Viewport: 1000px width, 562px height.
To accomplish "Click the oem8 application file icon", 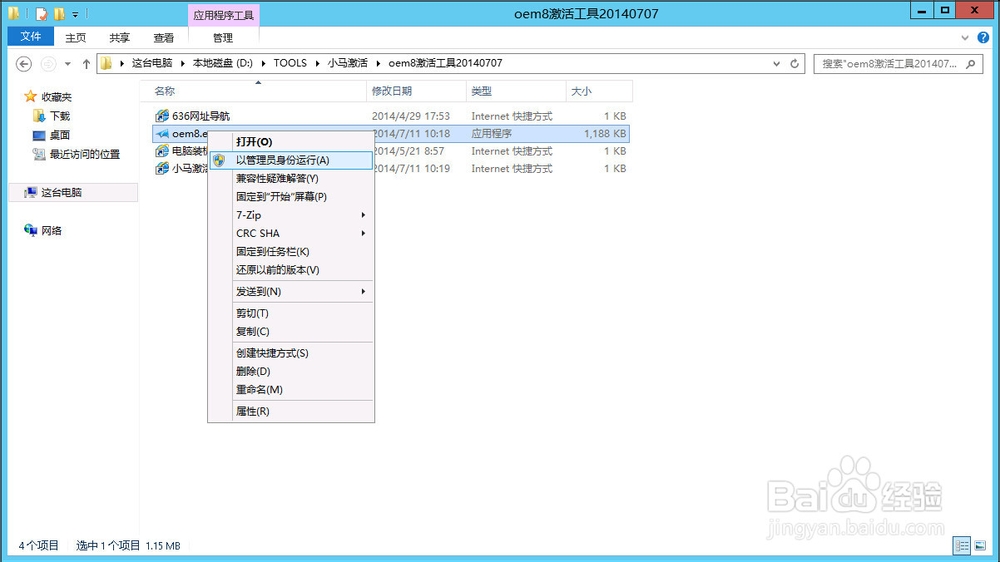I will tap(162, 134).
